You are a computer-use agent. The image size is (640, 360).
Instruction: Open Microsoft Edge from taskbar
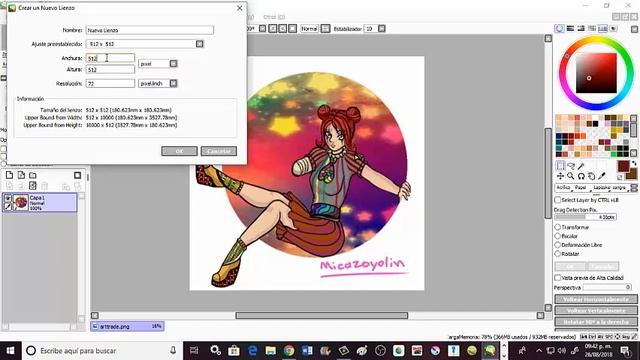click(252, 350)
